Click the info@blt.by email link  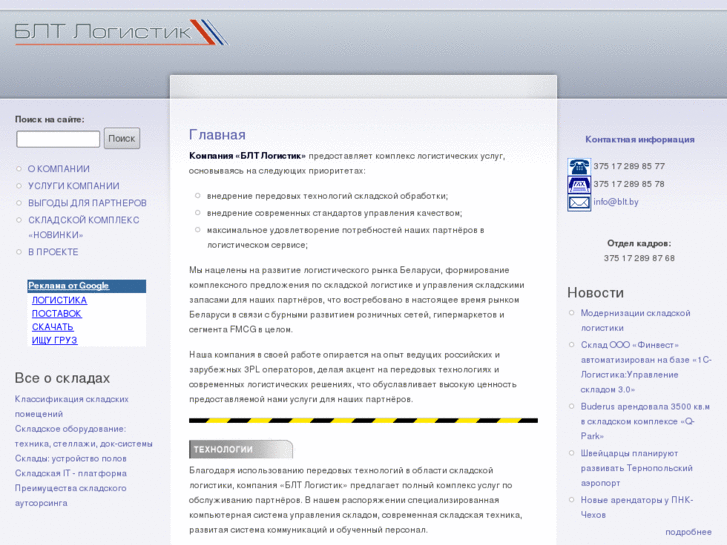(x=616, y=202)
